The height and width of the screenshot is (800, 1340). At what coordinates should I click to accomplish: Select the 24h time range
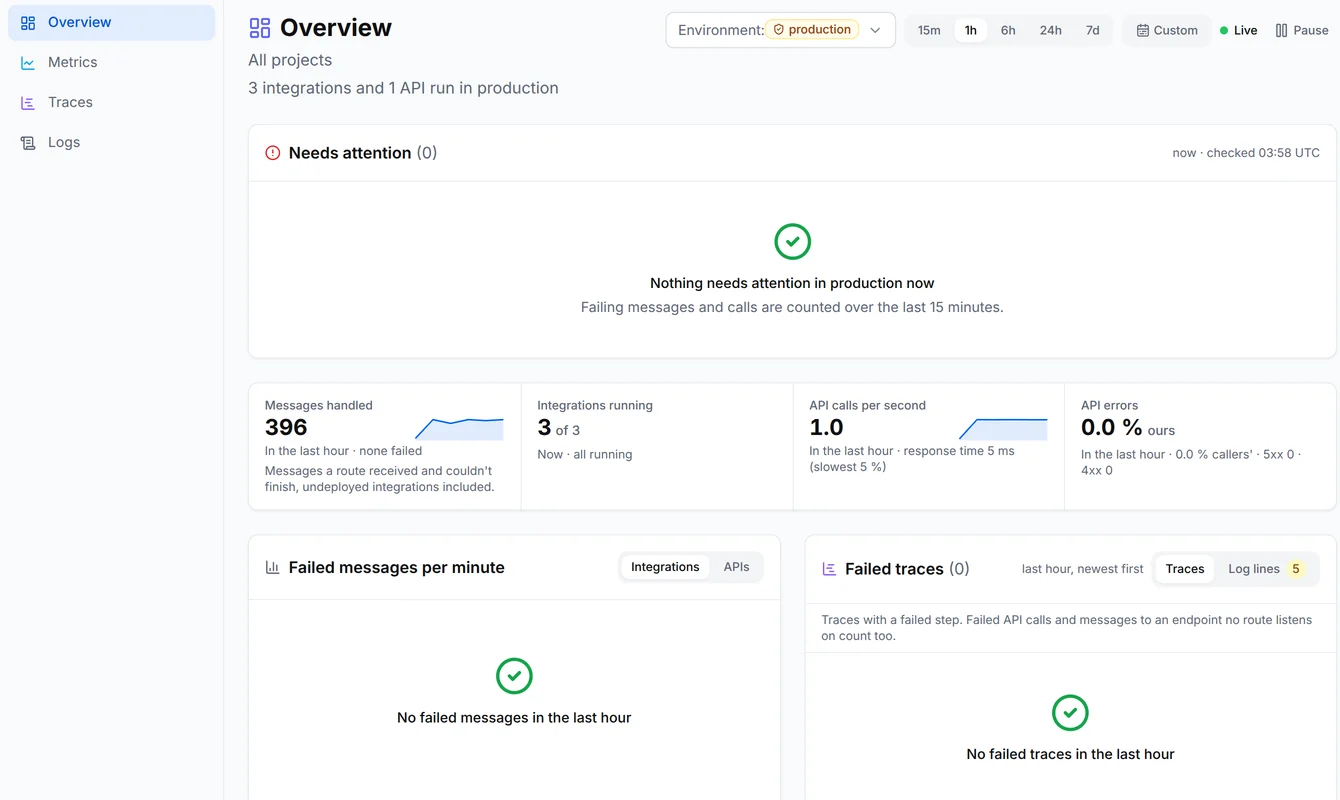[x=1050, y=30]
